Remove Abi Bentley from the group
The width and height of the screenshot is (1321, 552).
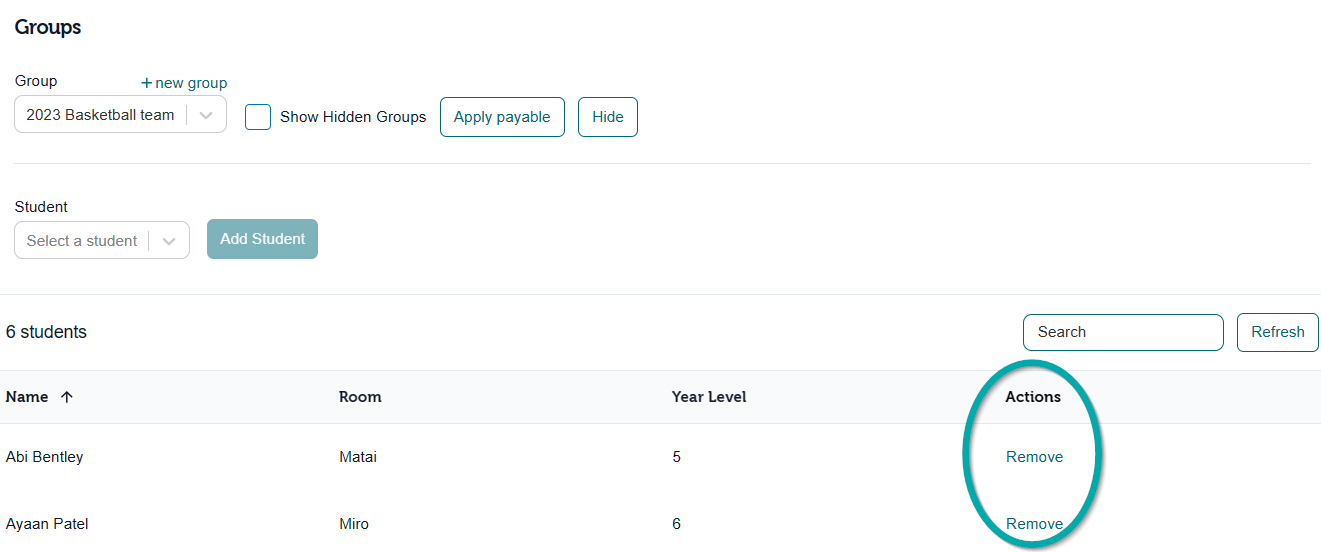(1034, 457)
